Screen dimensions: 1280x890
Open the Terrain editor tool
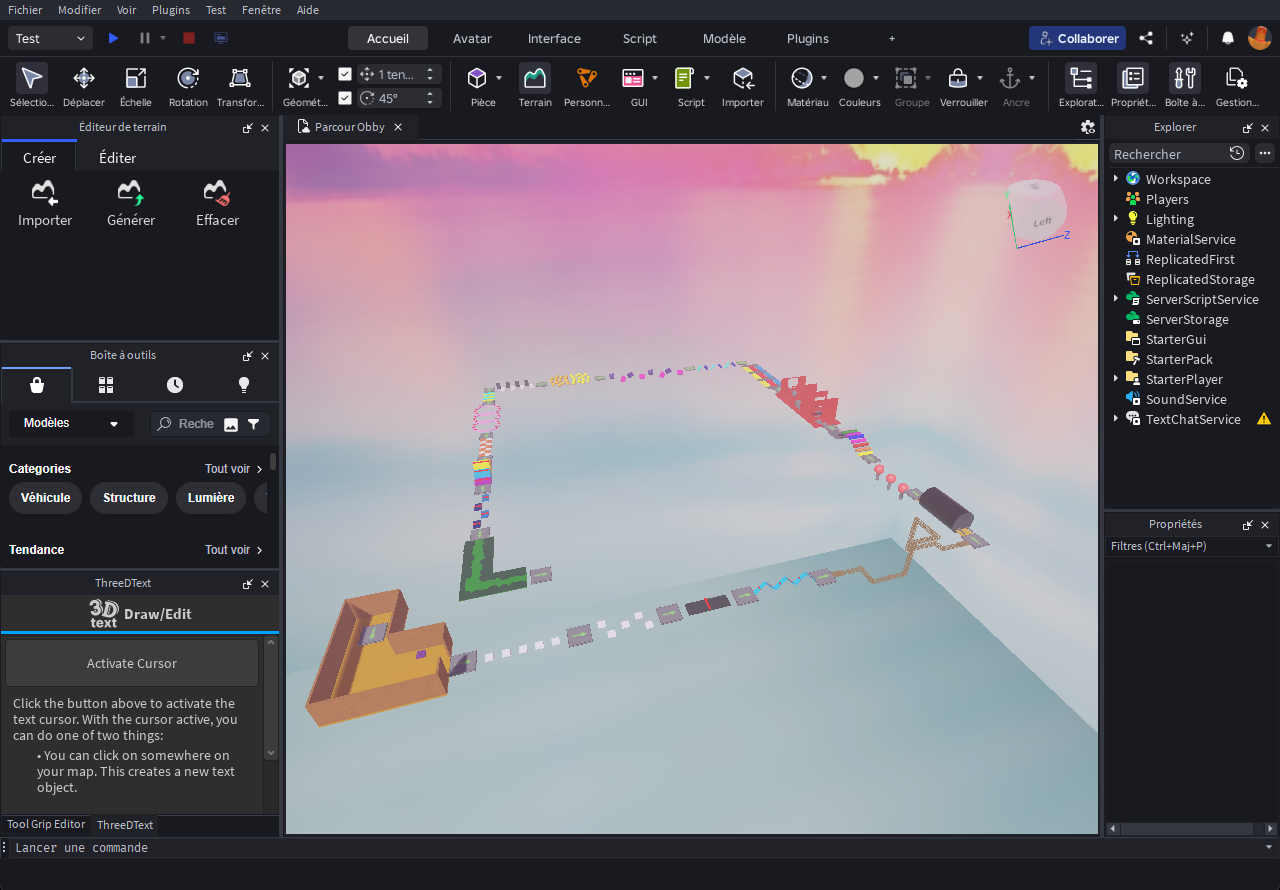pos(535,79)
